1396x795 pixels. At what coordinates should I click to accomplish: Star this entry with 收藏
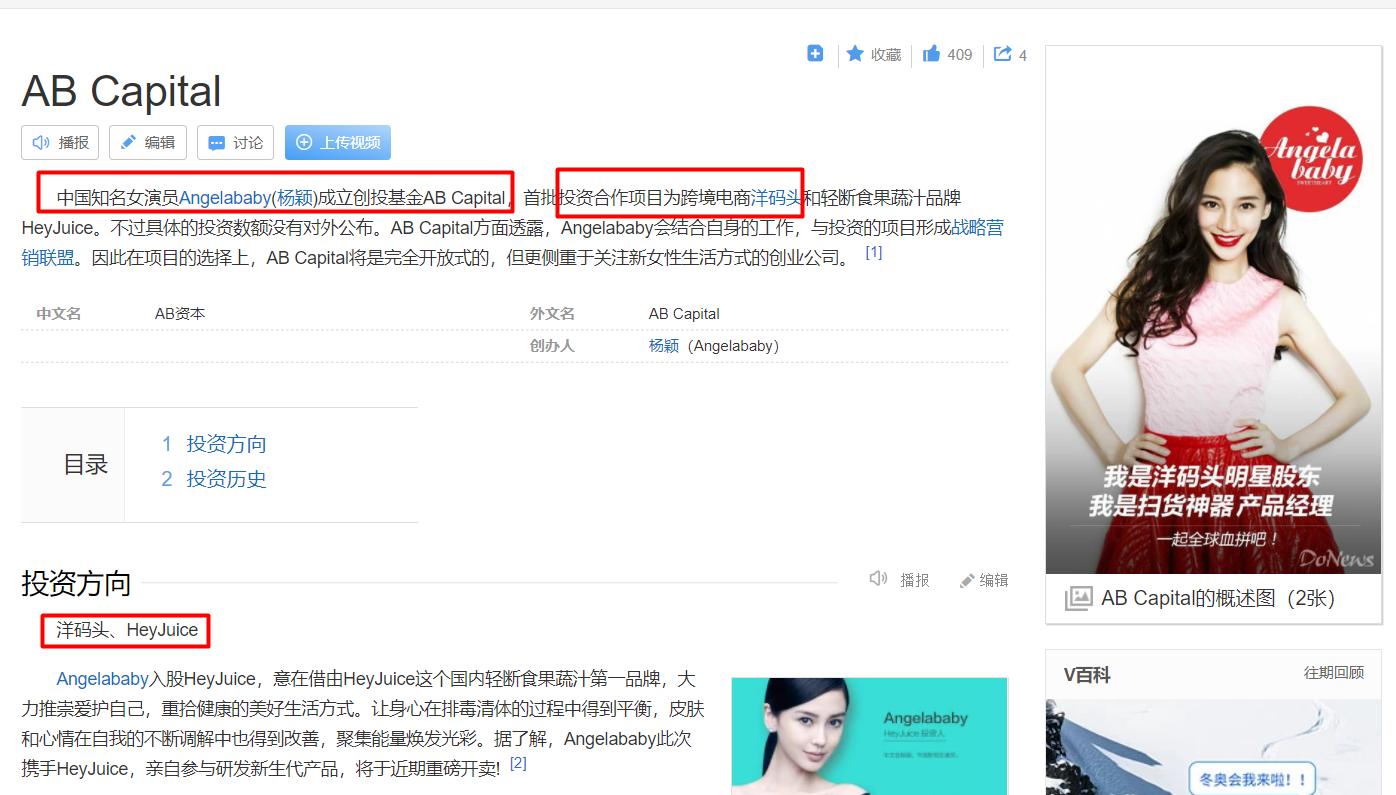(872, 54)
